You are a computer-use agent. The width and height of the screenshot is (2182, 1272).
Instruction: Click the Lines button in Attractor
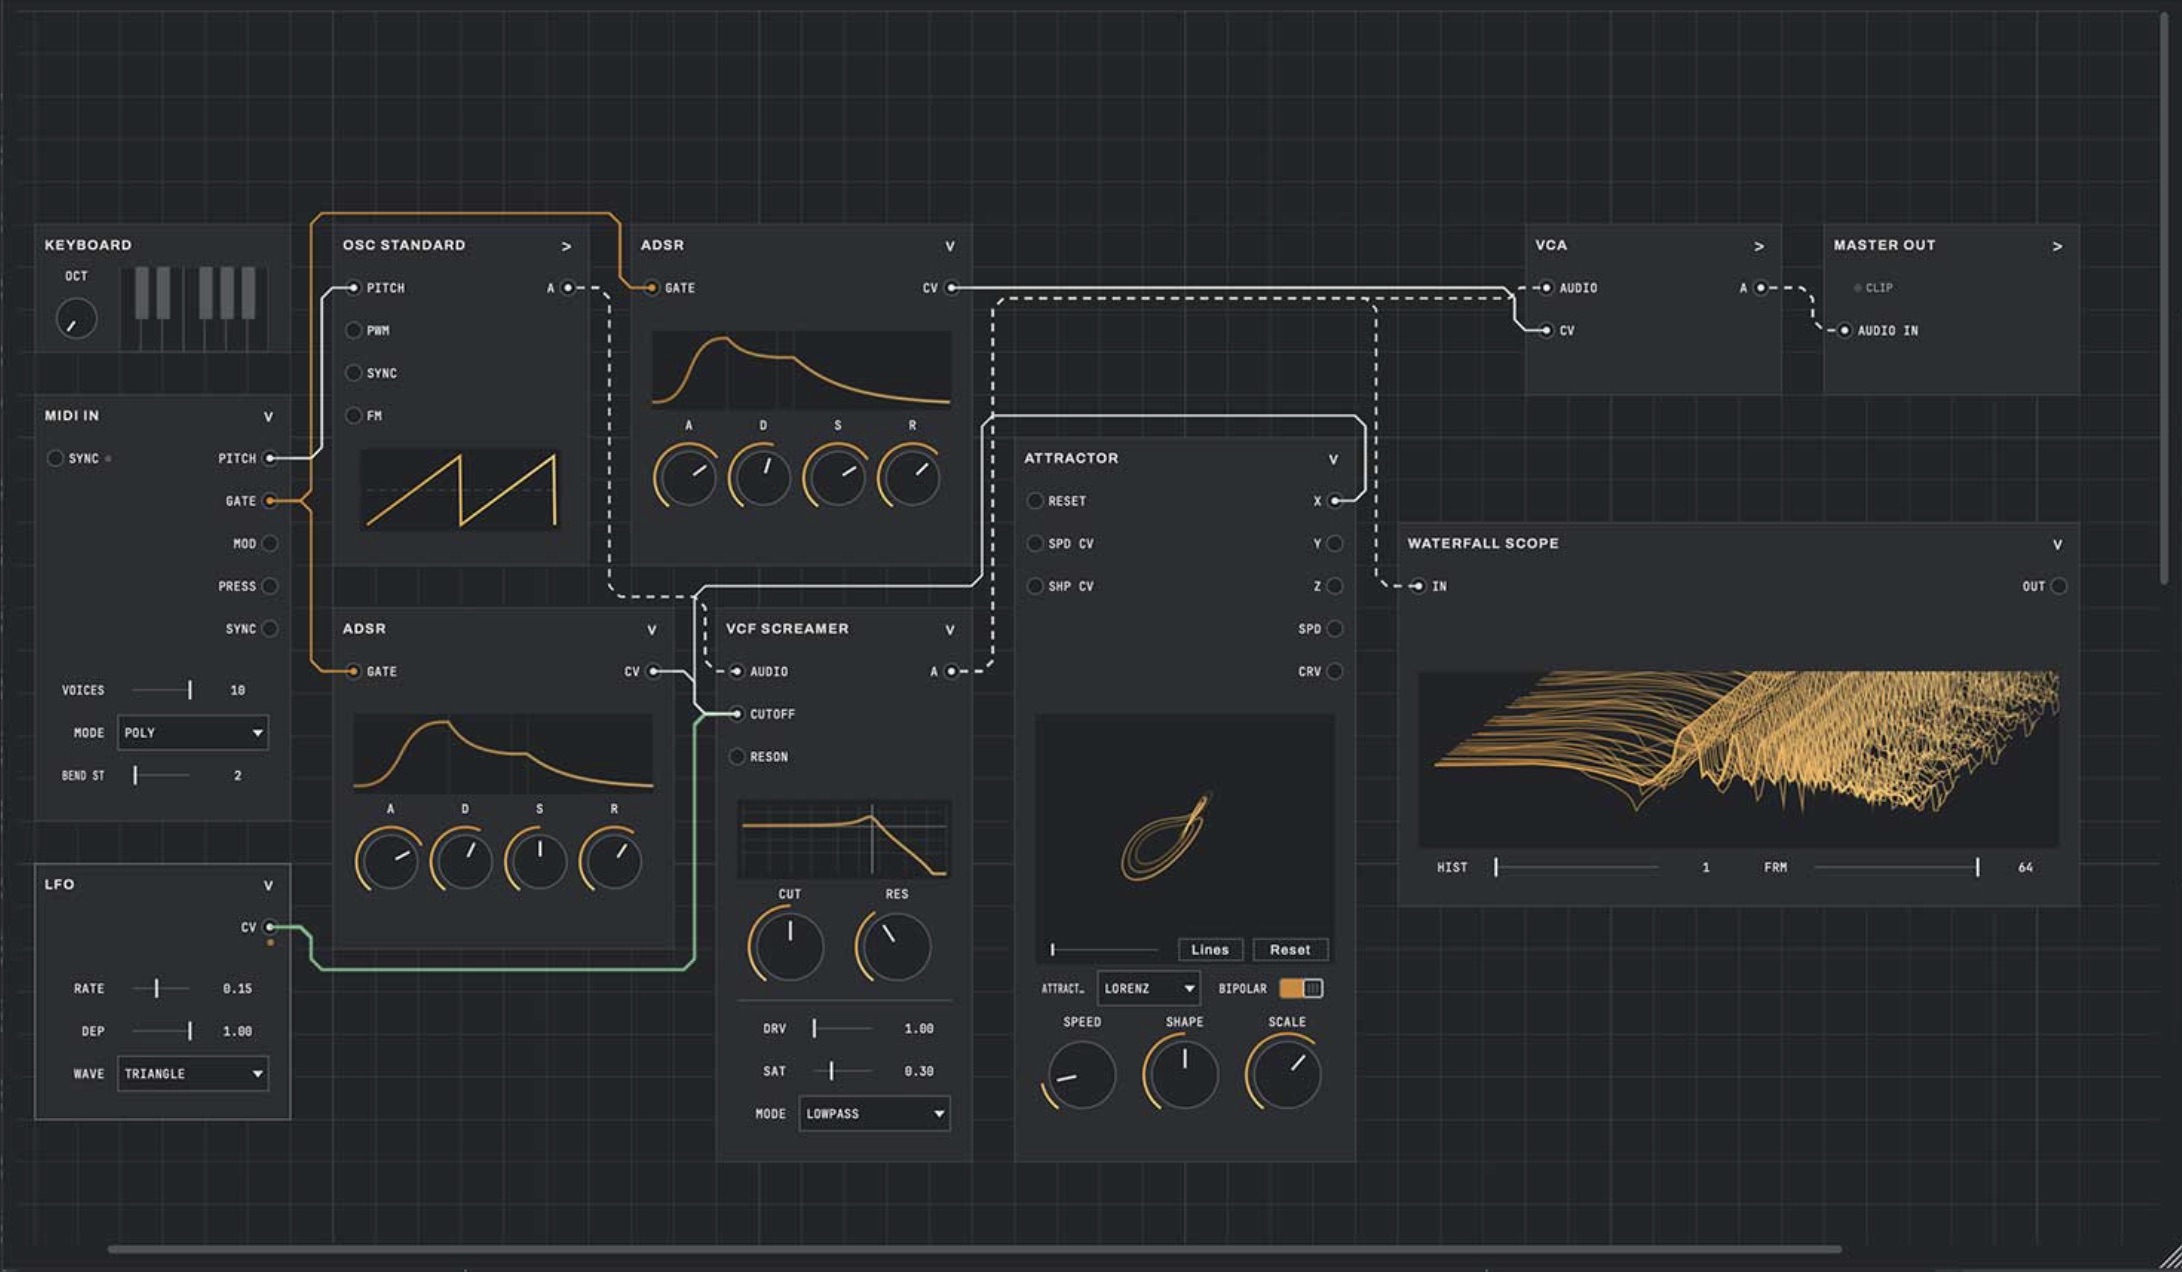(1210, 949)
